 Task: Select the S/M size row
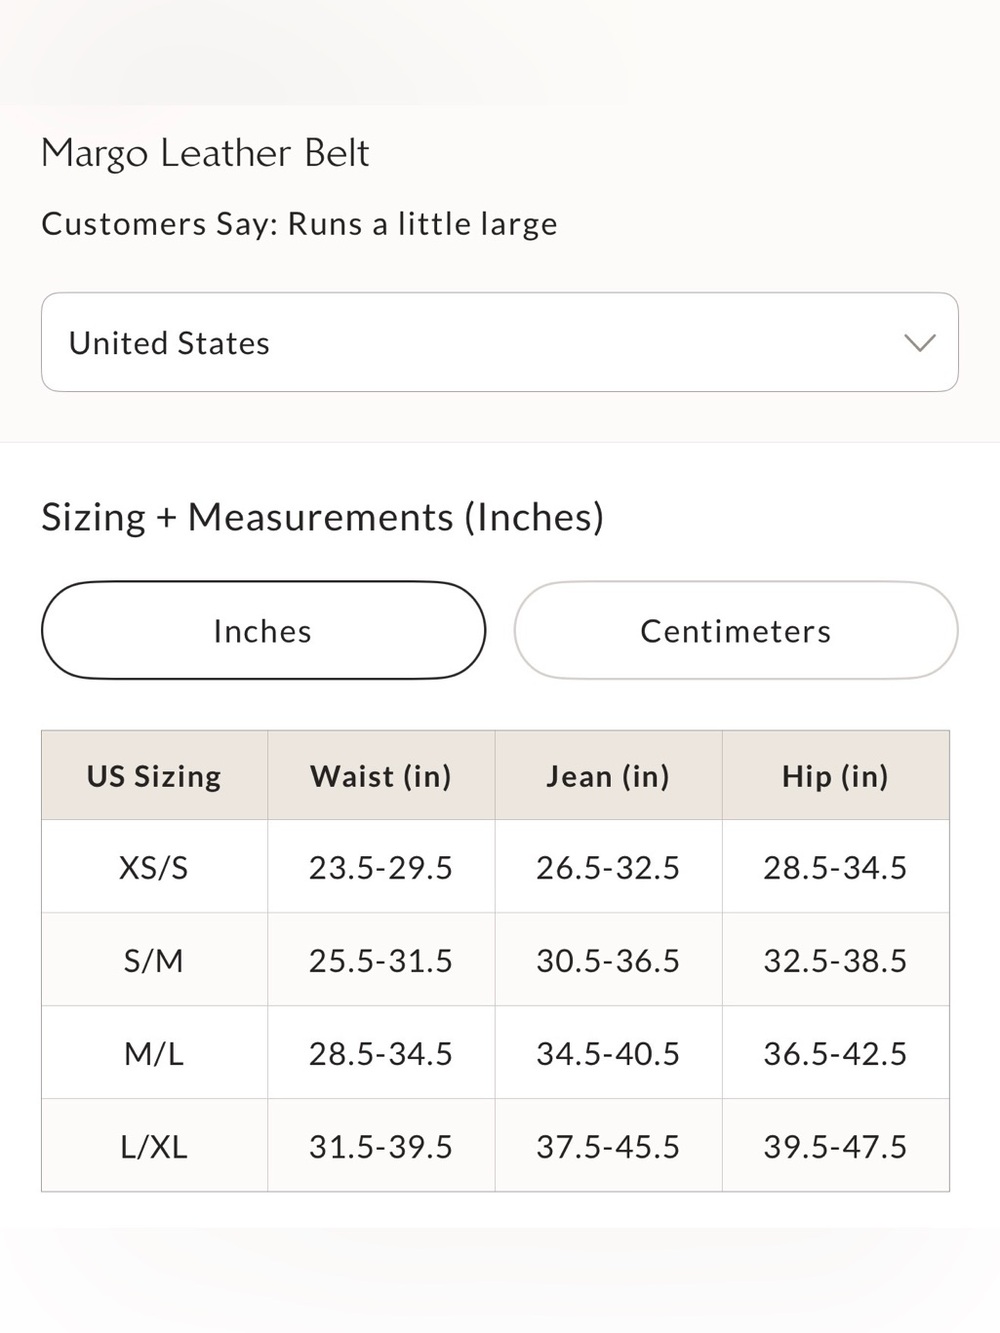(495, 960)
